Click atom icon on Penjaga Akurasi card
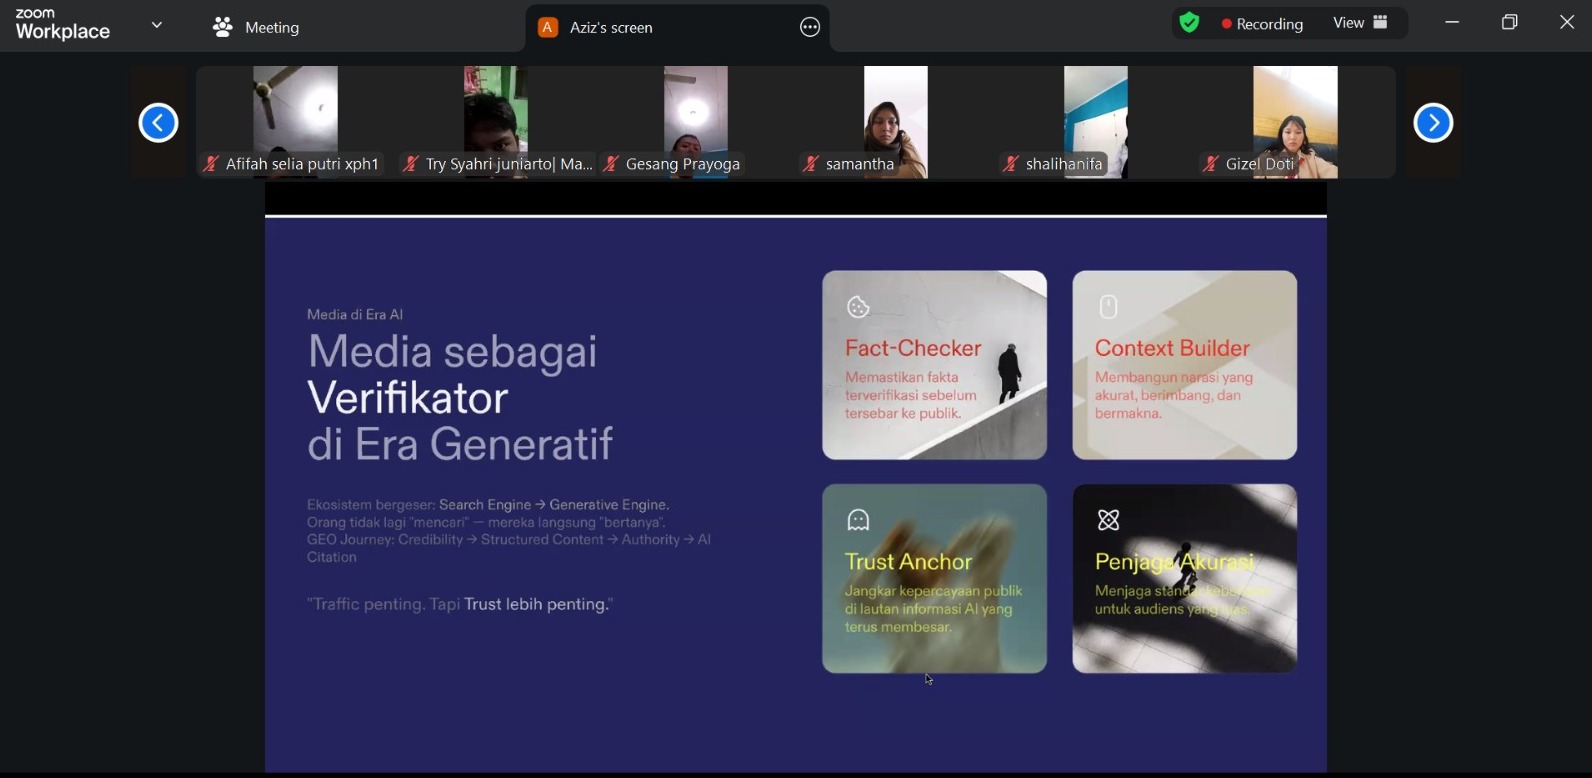The image size is (1592, 778). click(x=1108, y=520)
